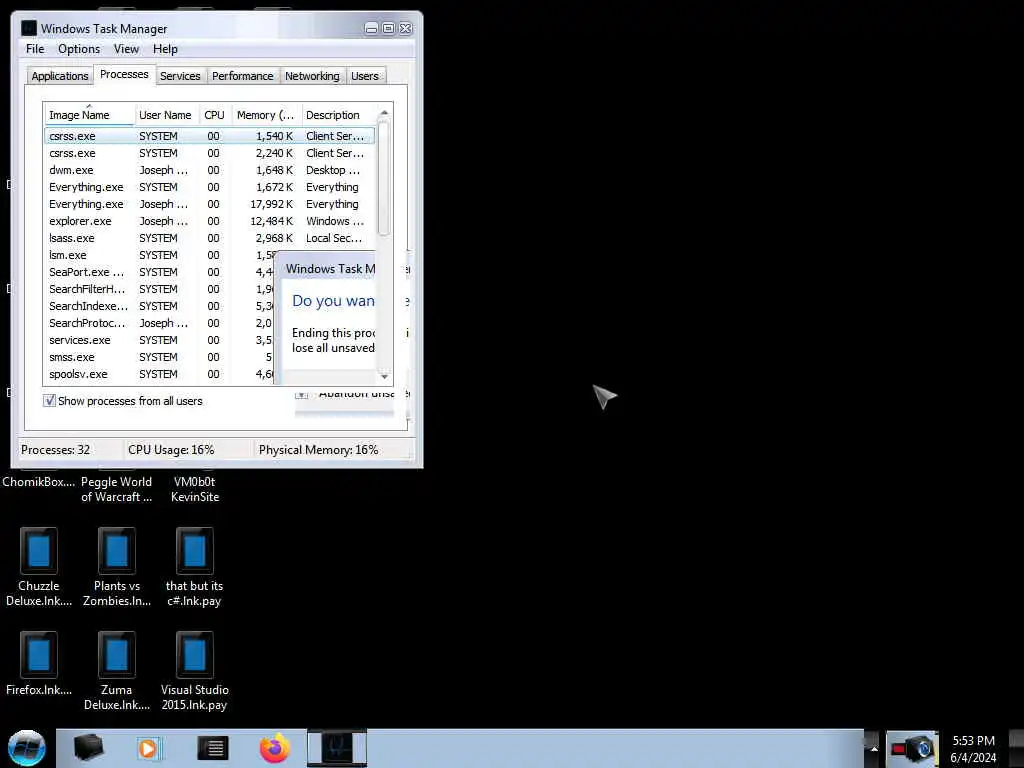Select the Processes tab
Viewport: 1024px width, 768px height.
click(124, 74)
